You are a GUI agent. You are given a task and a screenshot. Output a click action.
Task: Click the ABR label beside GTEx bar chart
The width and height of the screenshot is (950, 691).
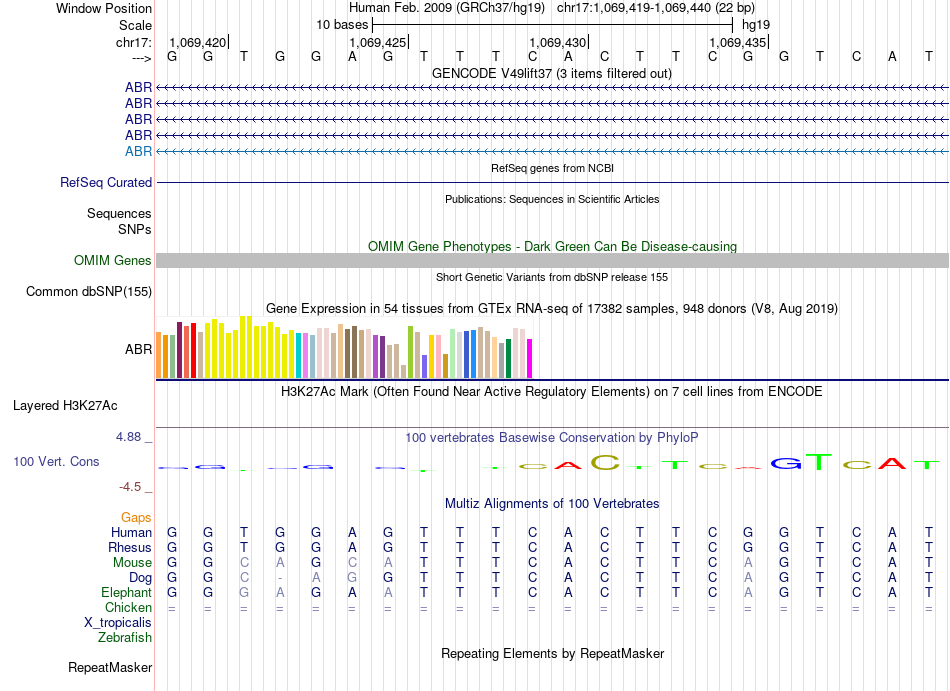(138, 349)
